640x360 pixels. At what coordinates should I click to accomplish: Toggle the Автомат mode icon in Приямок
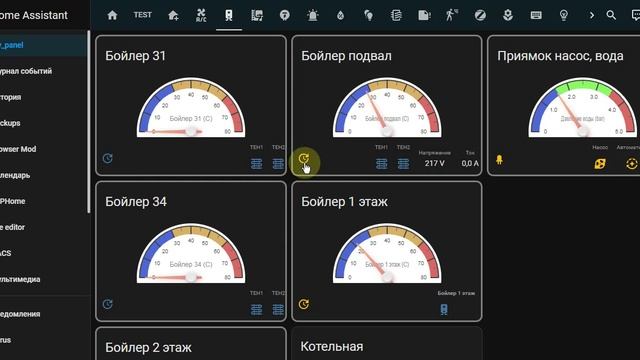coord(631,164)
